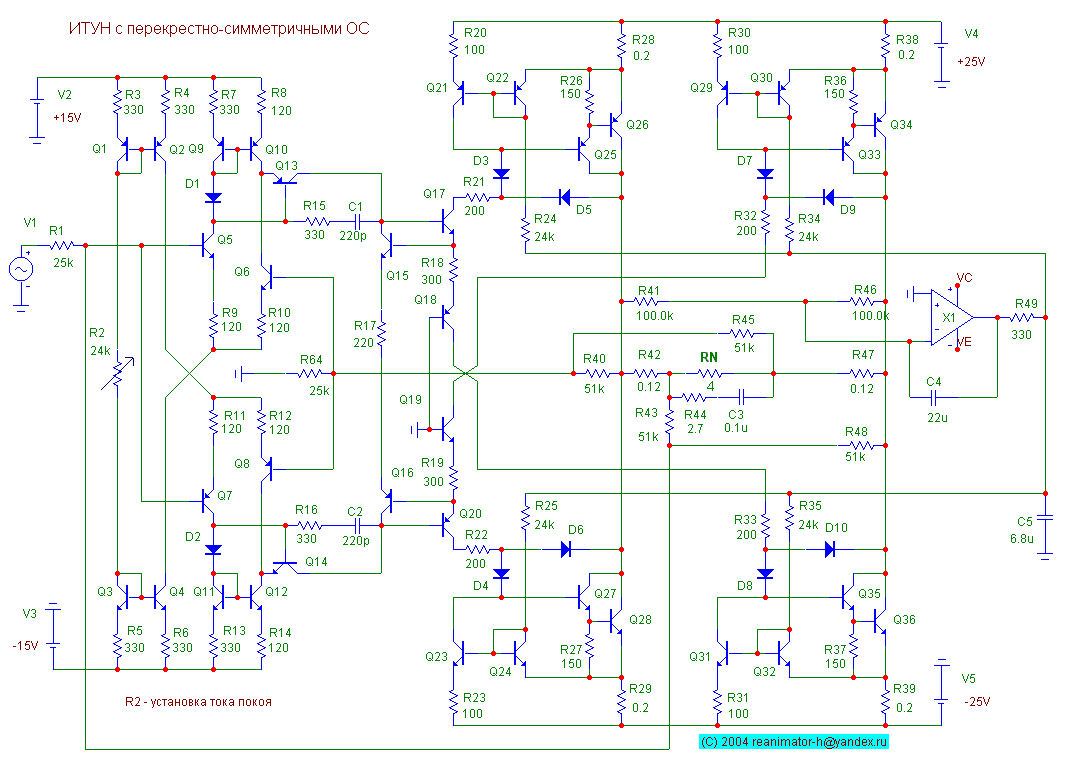Image resolution: width=1081 pixels, height=773 pixels.
Task: Click the 'VC' pin label on the op-amp
Action: 964,278
